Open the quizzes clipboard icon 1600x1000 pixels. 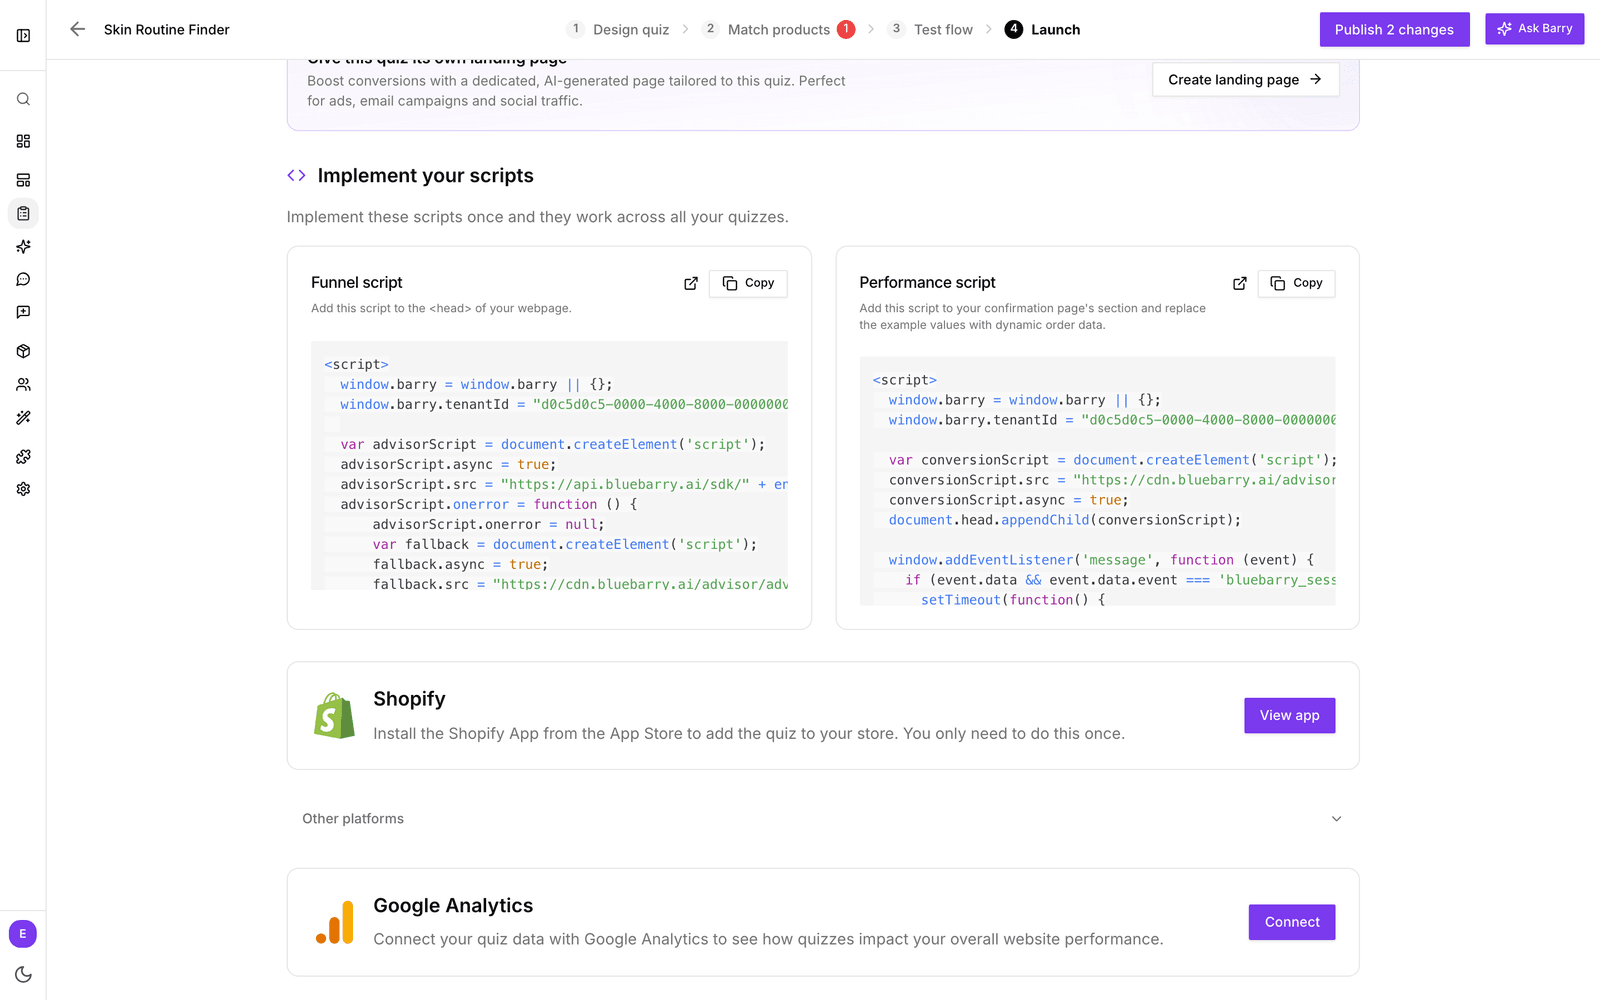click(23, 213)
